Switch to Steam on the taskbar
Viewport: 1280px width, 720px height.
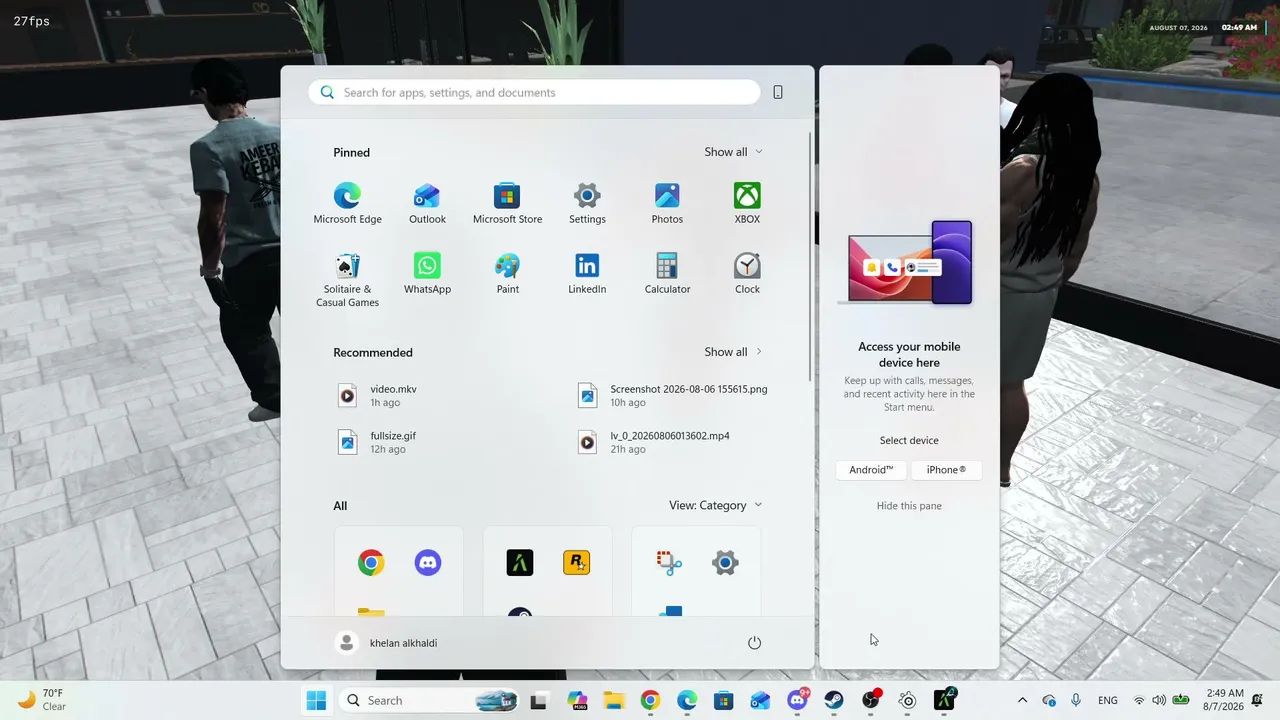coord(834,700)
